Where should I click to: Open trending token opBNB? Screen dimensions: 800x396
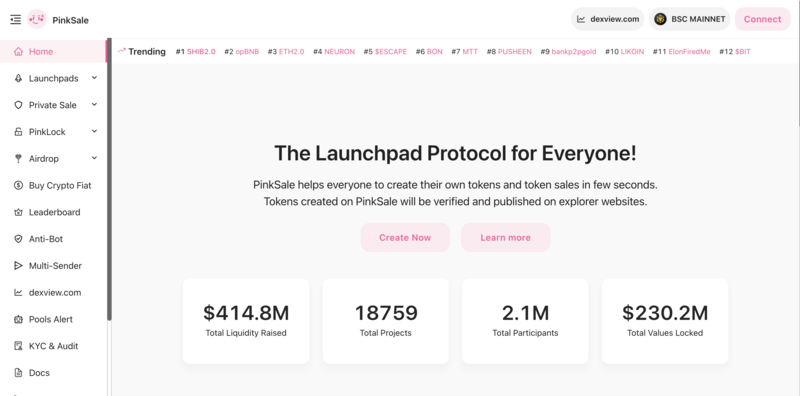tap(247, 52)
